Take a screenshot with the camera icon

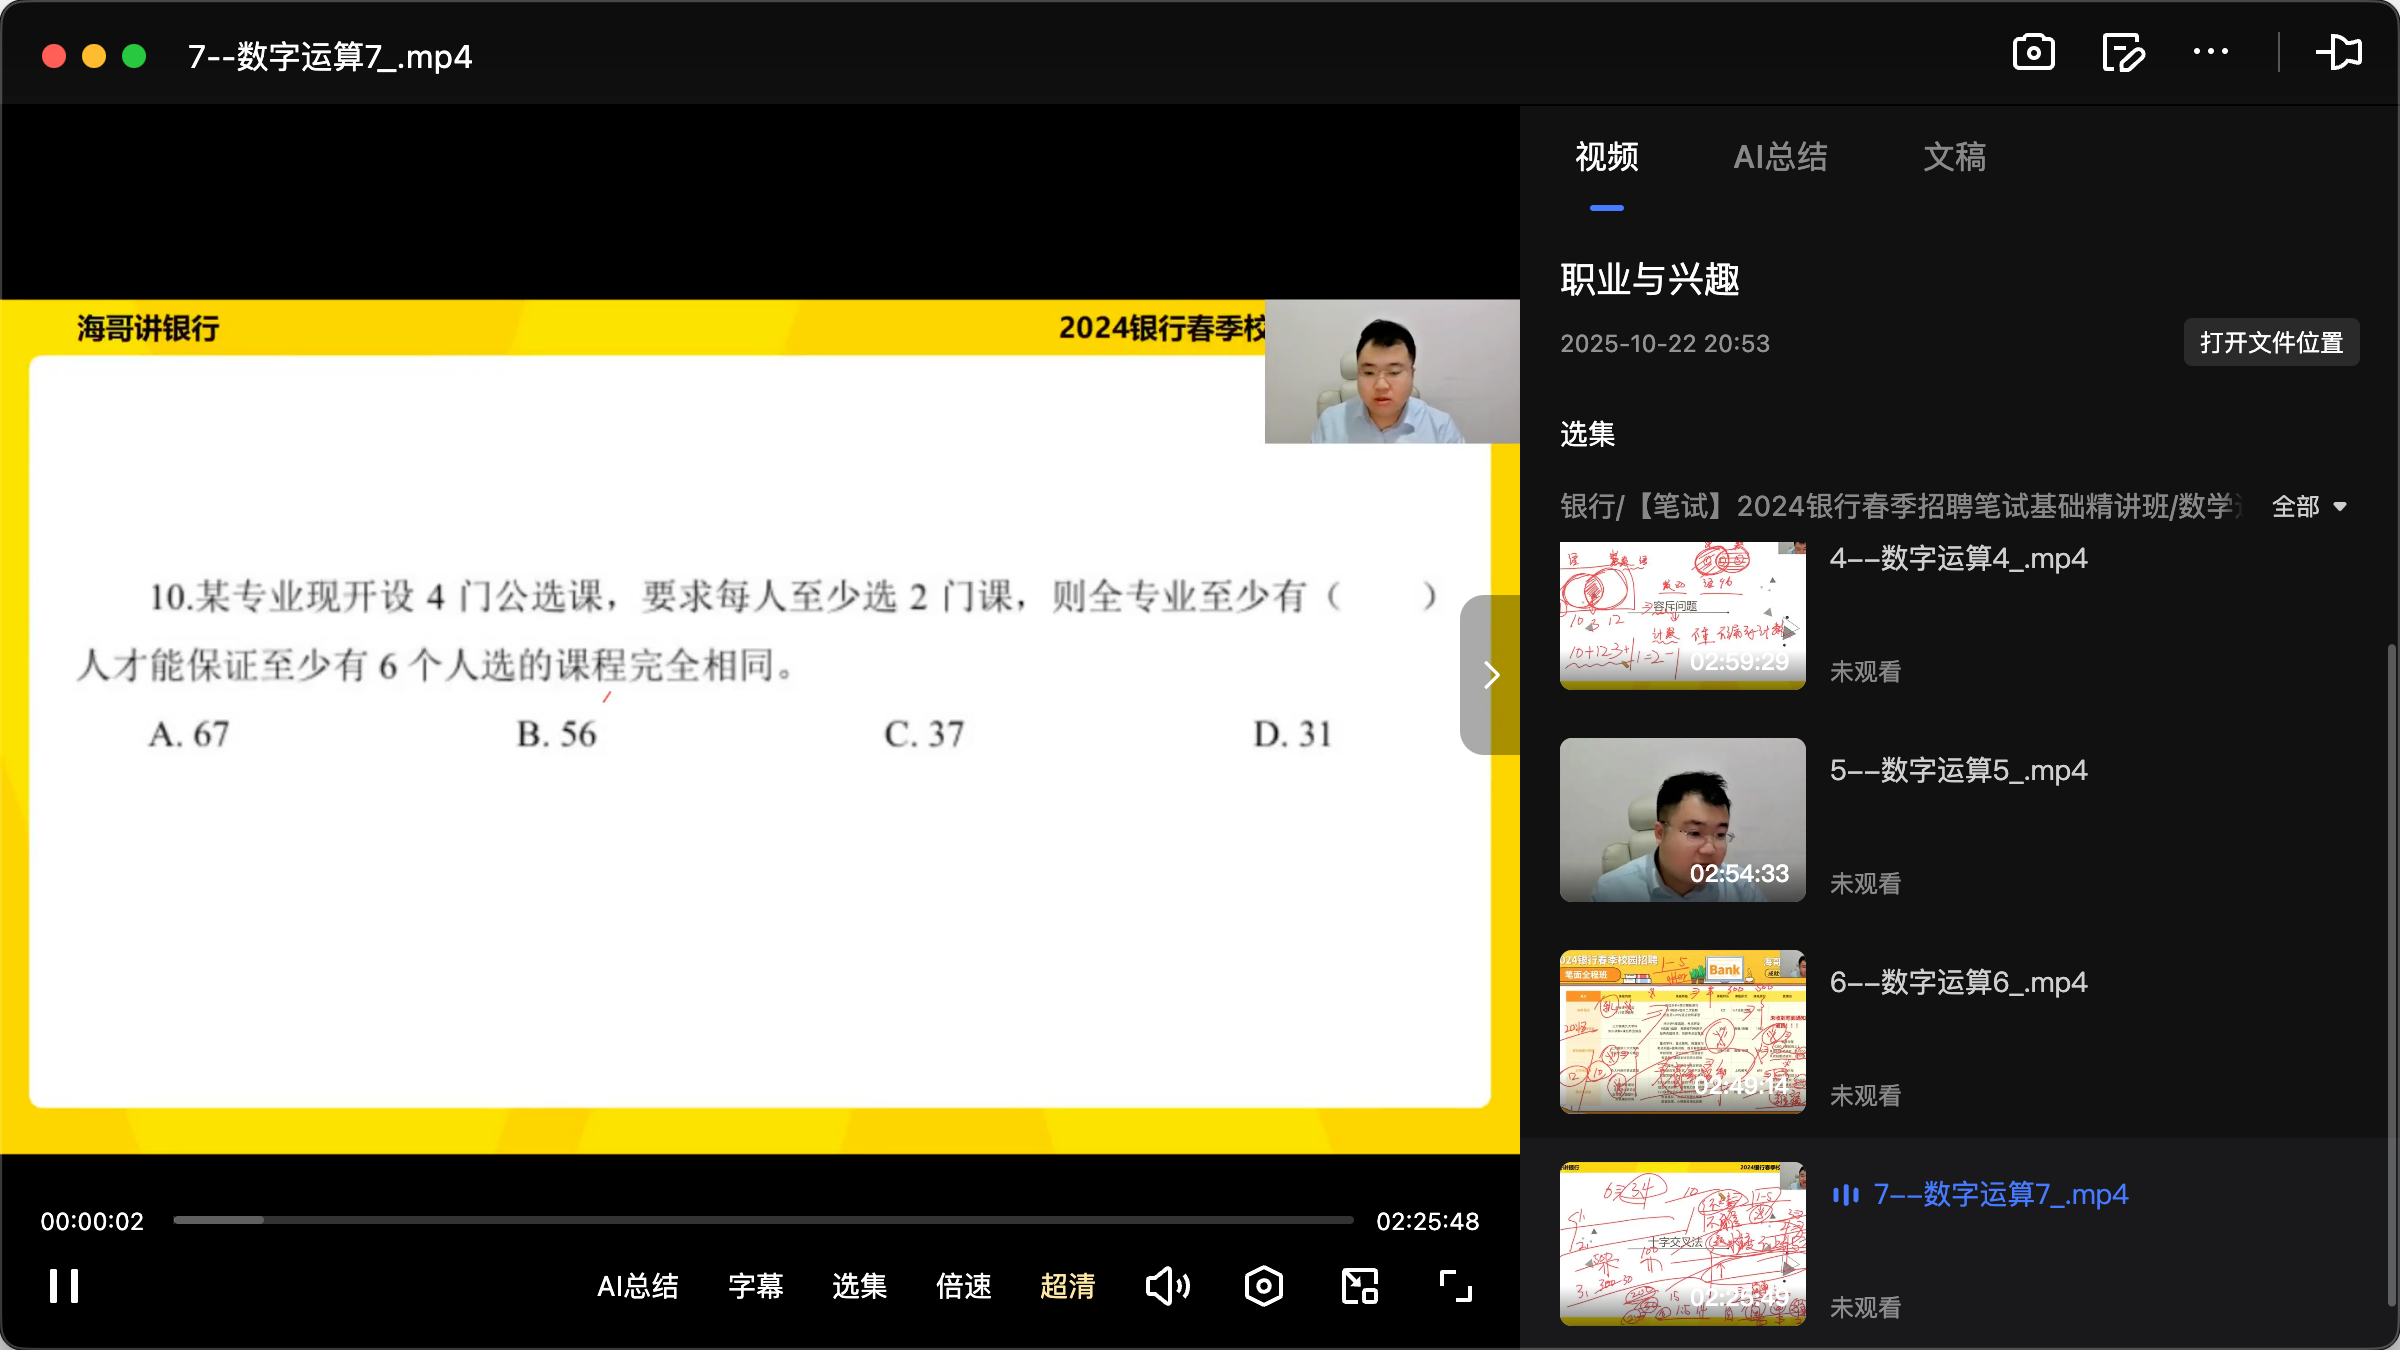click(2033, 52)
